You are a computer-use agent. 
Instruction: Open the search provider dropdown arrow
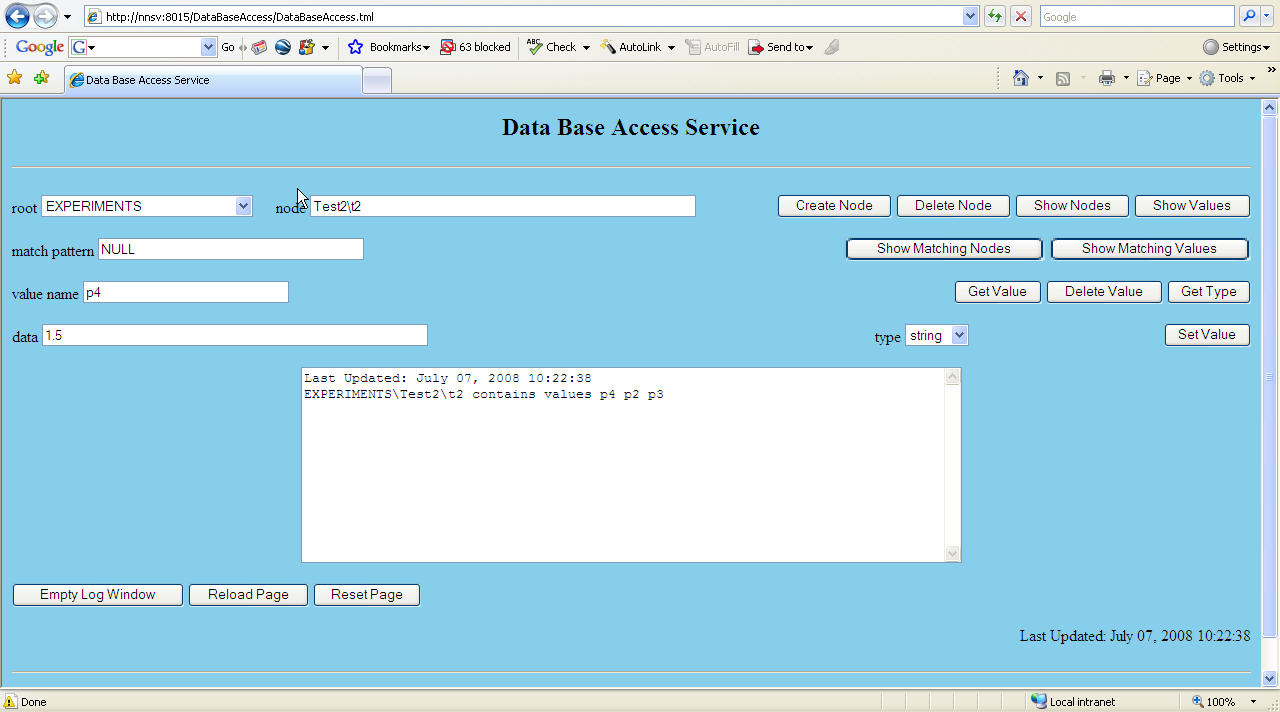click(1268, 17)
